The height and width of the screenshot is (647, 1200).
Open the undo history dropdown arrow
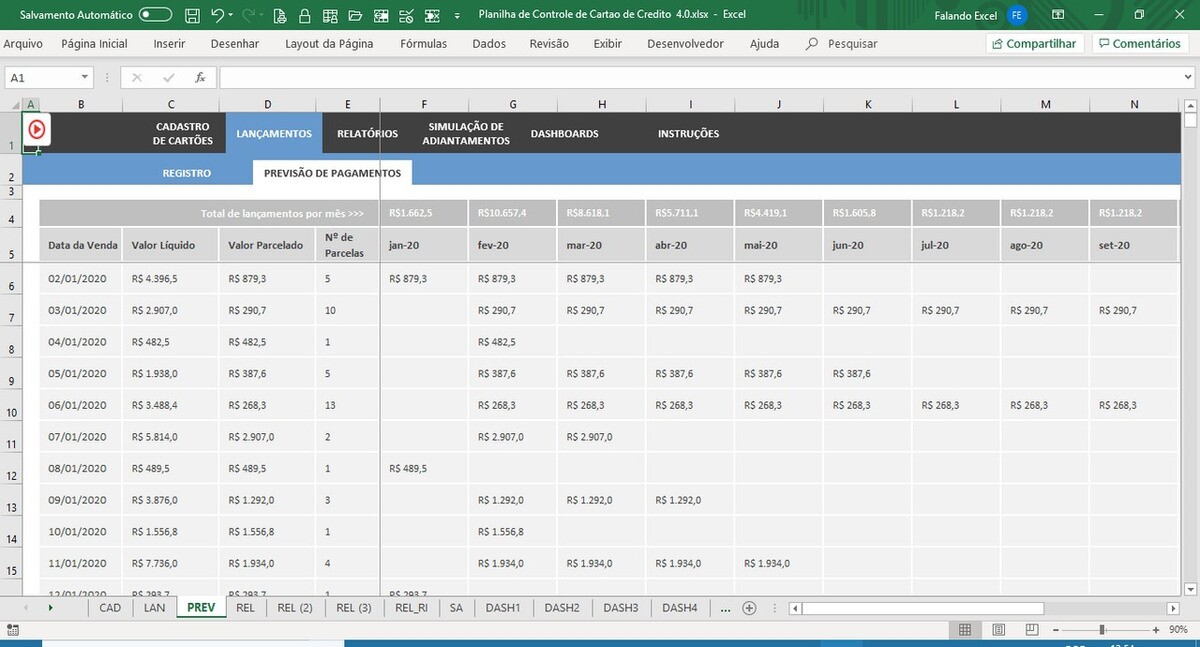[x=231, y=15]
